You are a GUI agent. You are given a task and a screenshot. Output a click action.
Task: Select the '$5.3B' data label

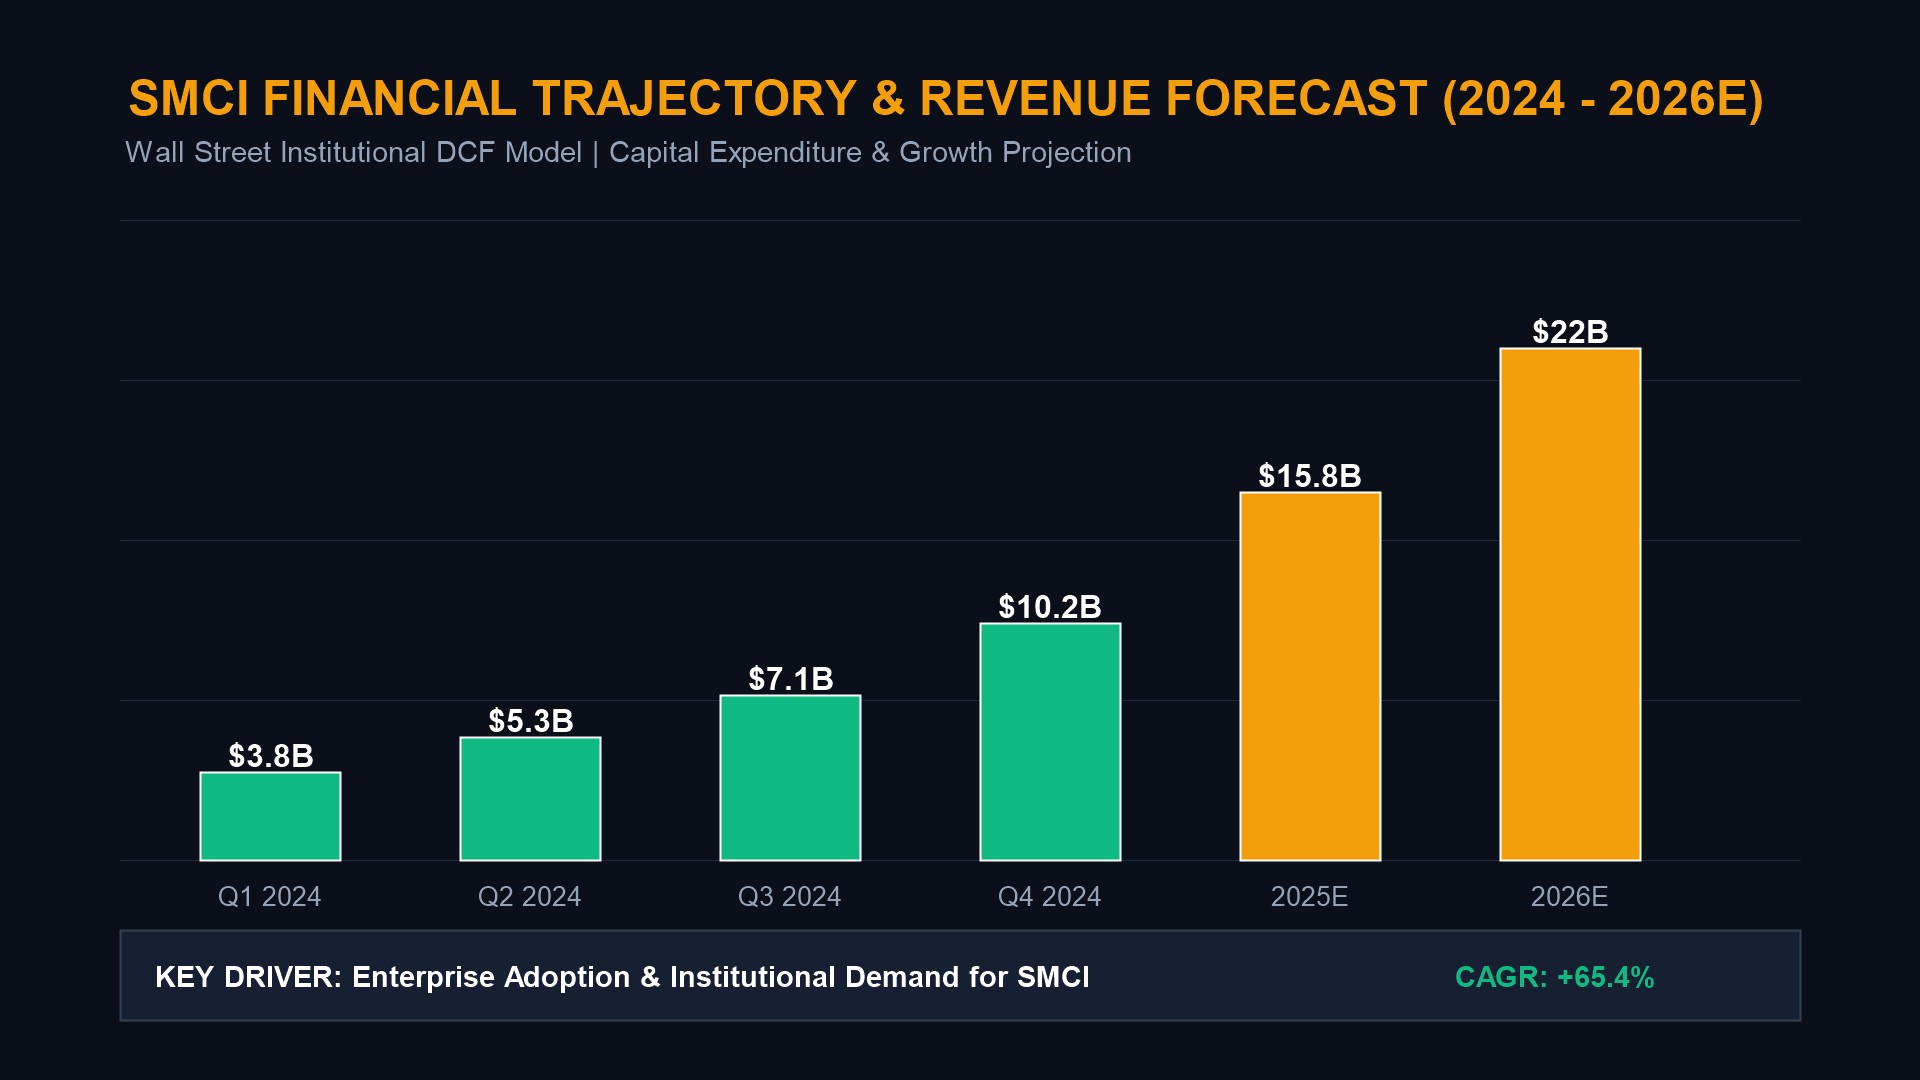tap(530, 721)
